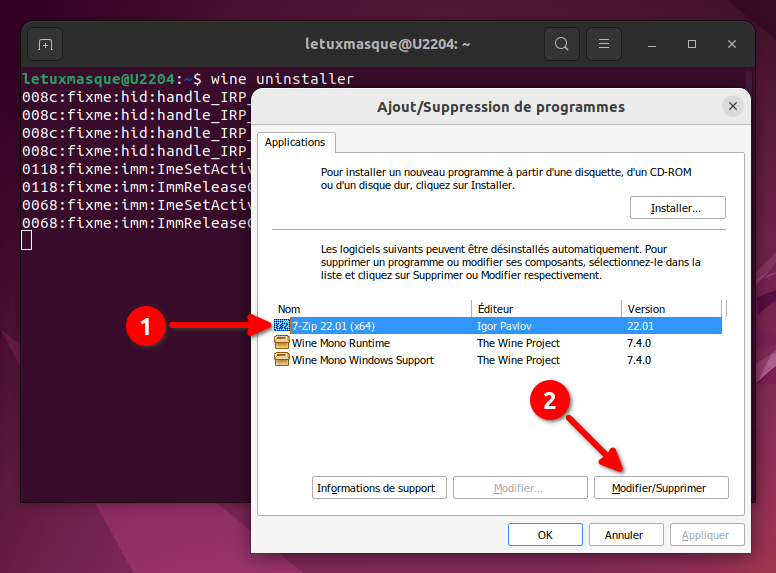Sort list by the Éditeur column header

pyautogui.click(x=546, y=309)
